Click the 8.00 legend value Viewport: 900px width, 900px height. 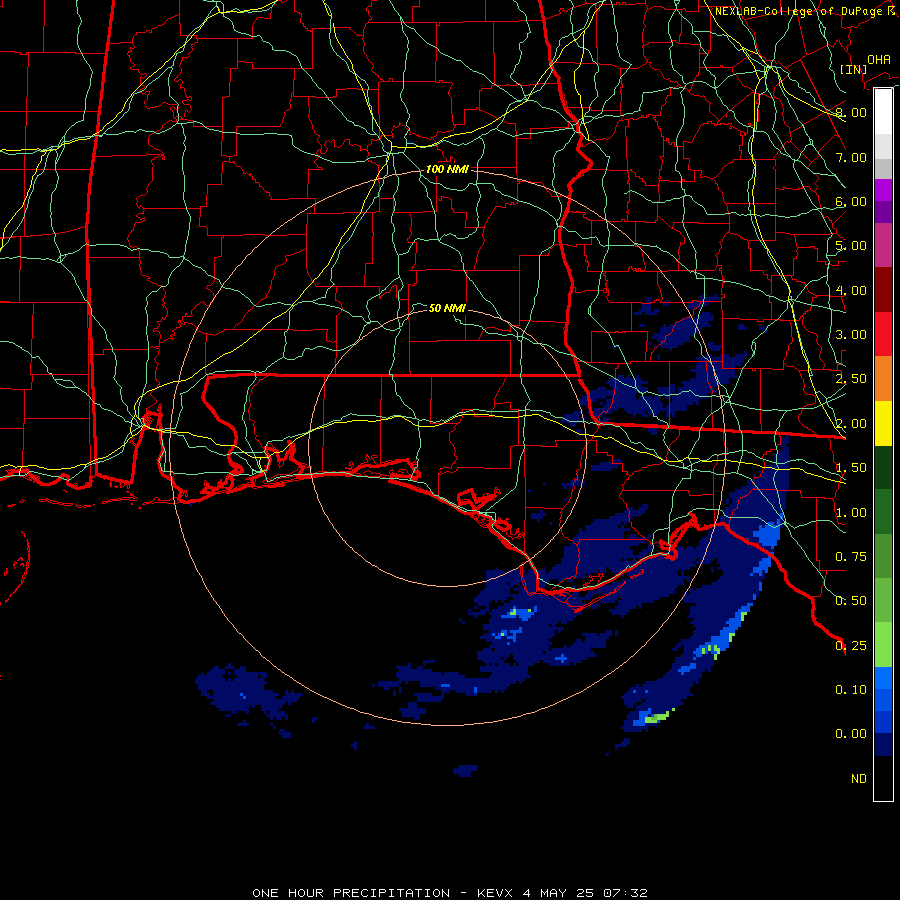[x=851, y=112]
